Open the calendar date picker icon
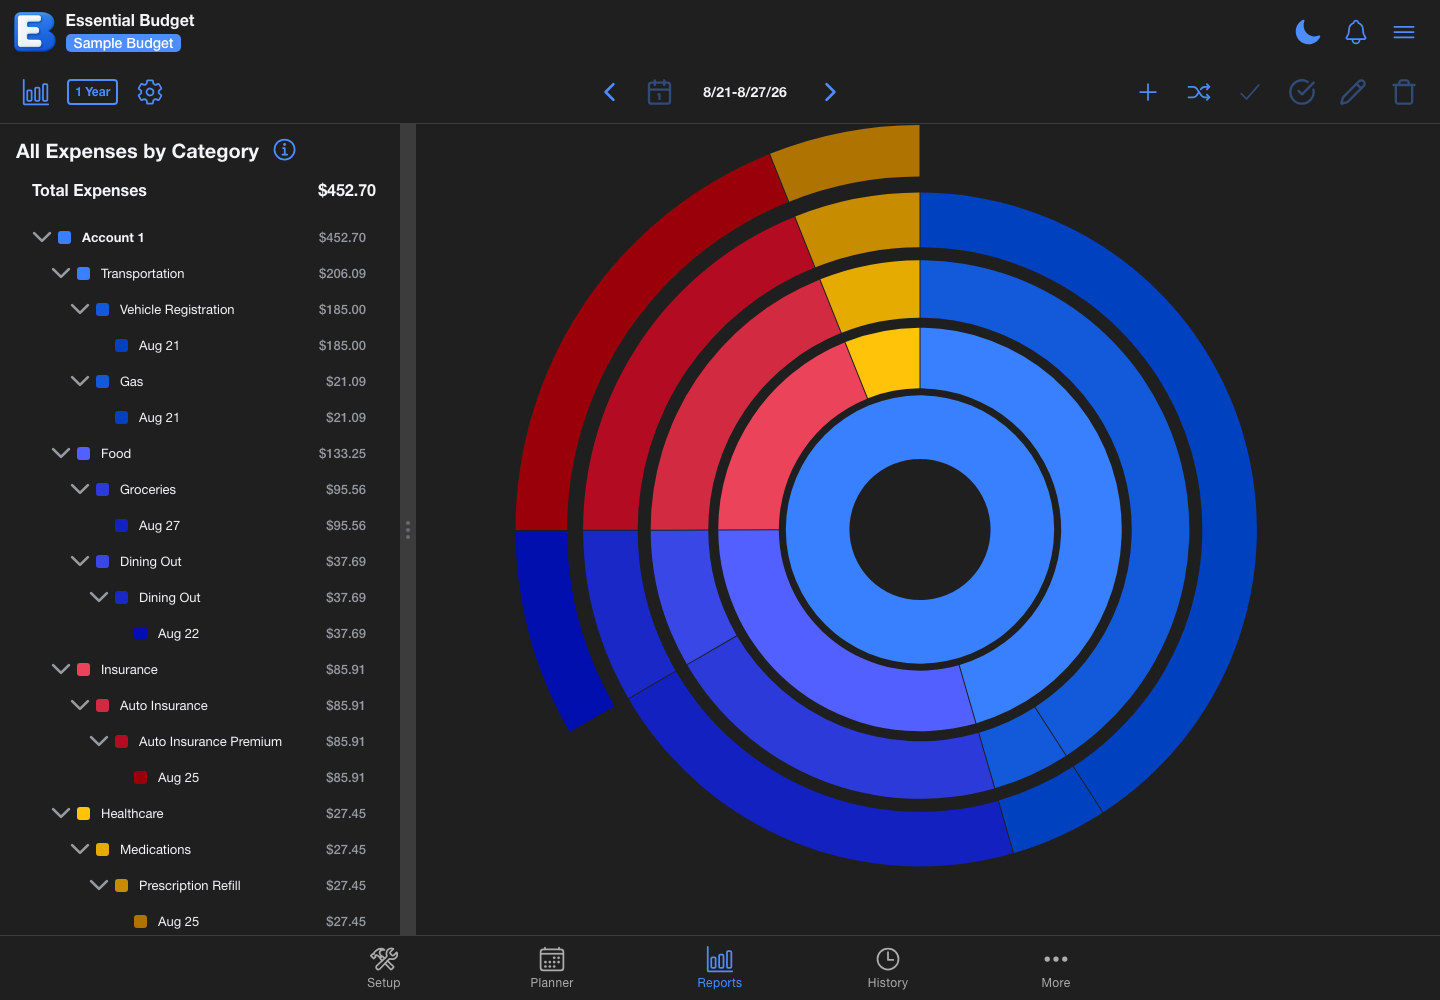The width and height of the screenshot is (1440, 1000). (x=659, y=92)
